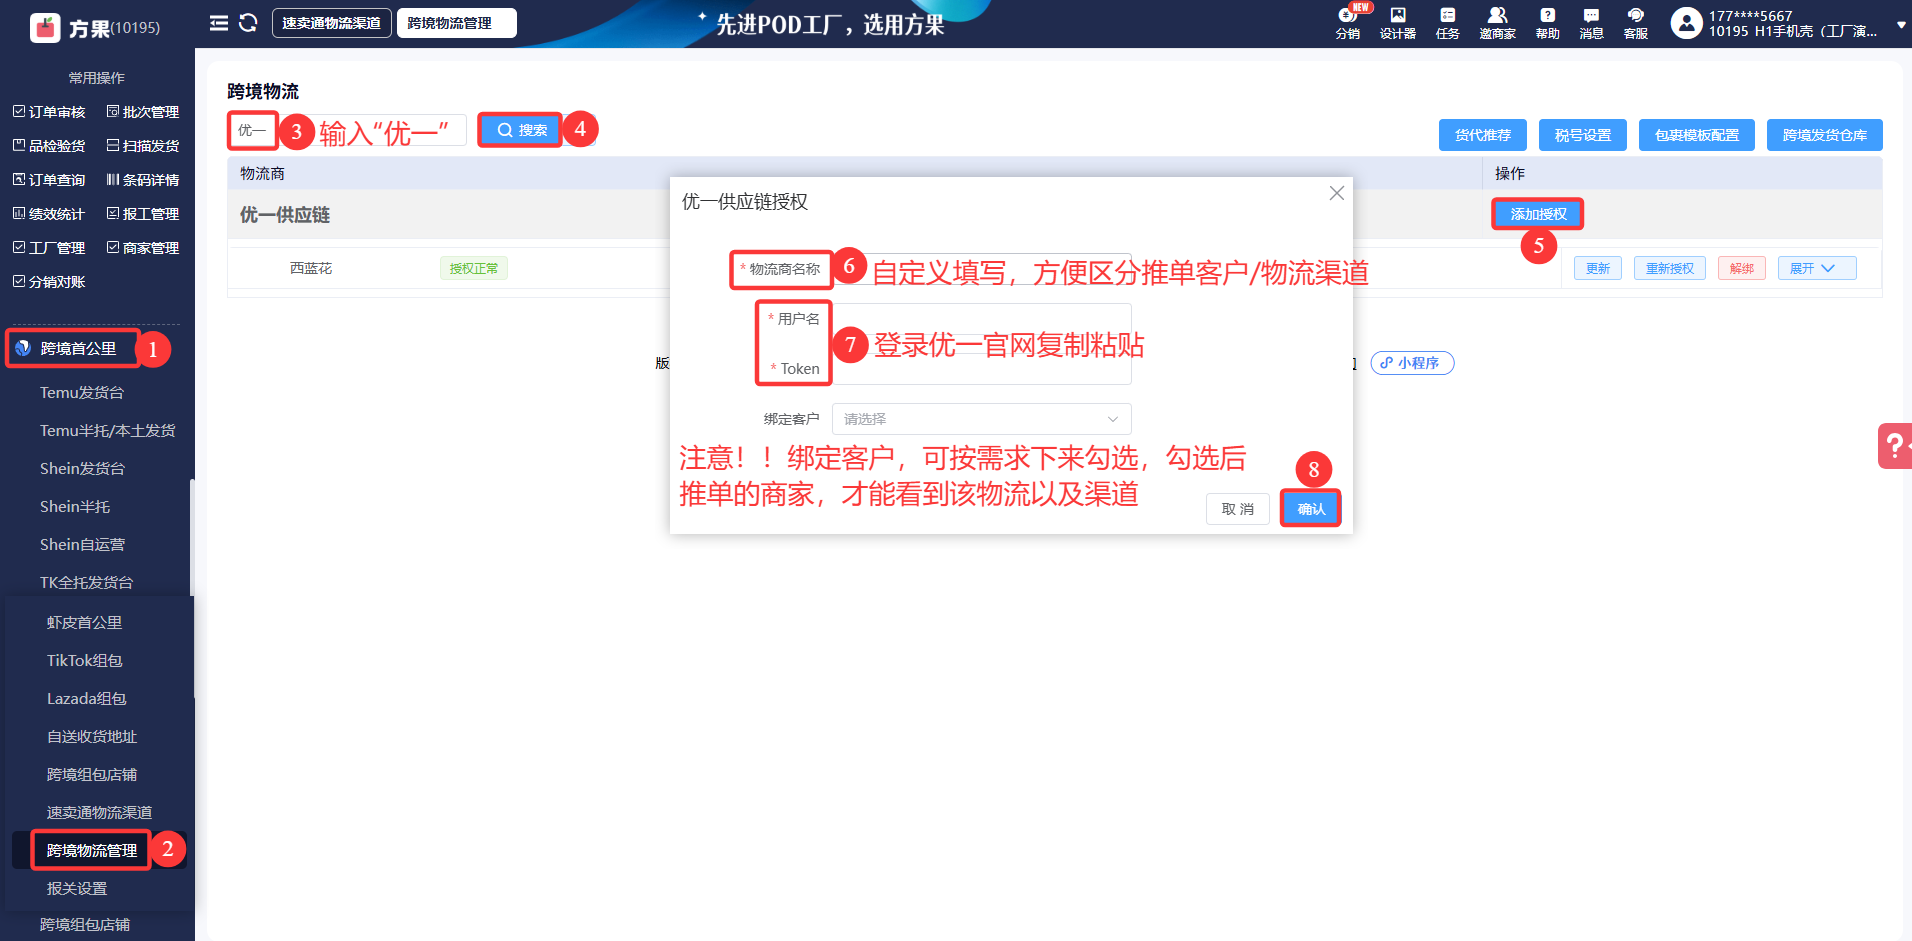Open 订单审核 shortcut
The height and width of the screenshot is (941, 1912).
pyautogui.click(x=49, y=112)
